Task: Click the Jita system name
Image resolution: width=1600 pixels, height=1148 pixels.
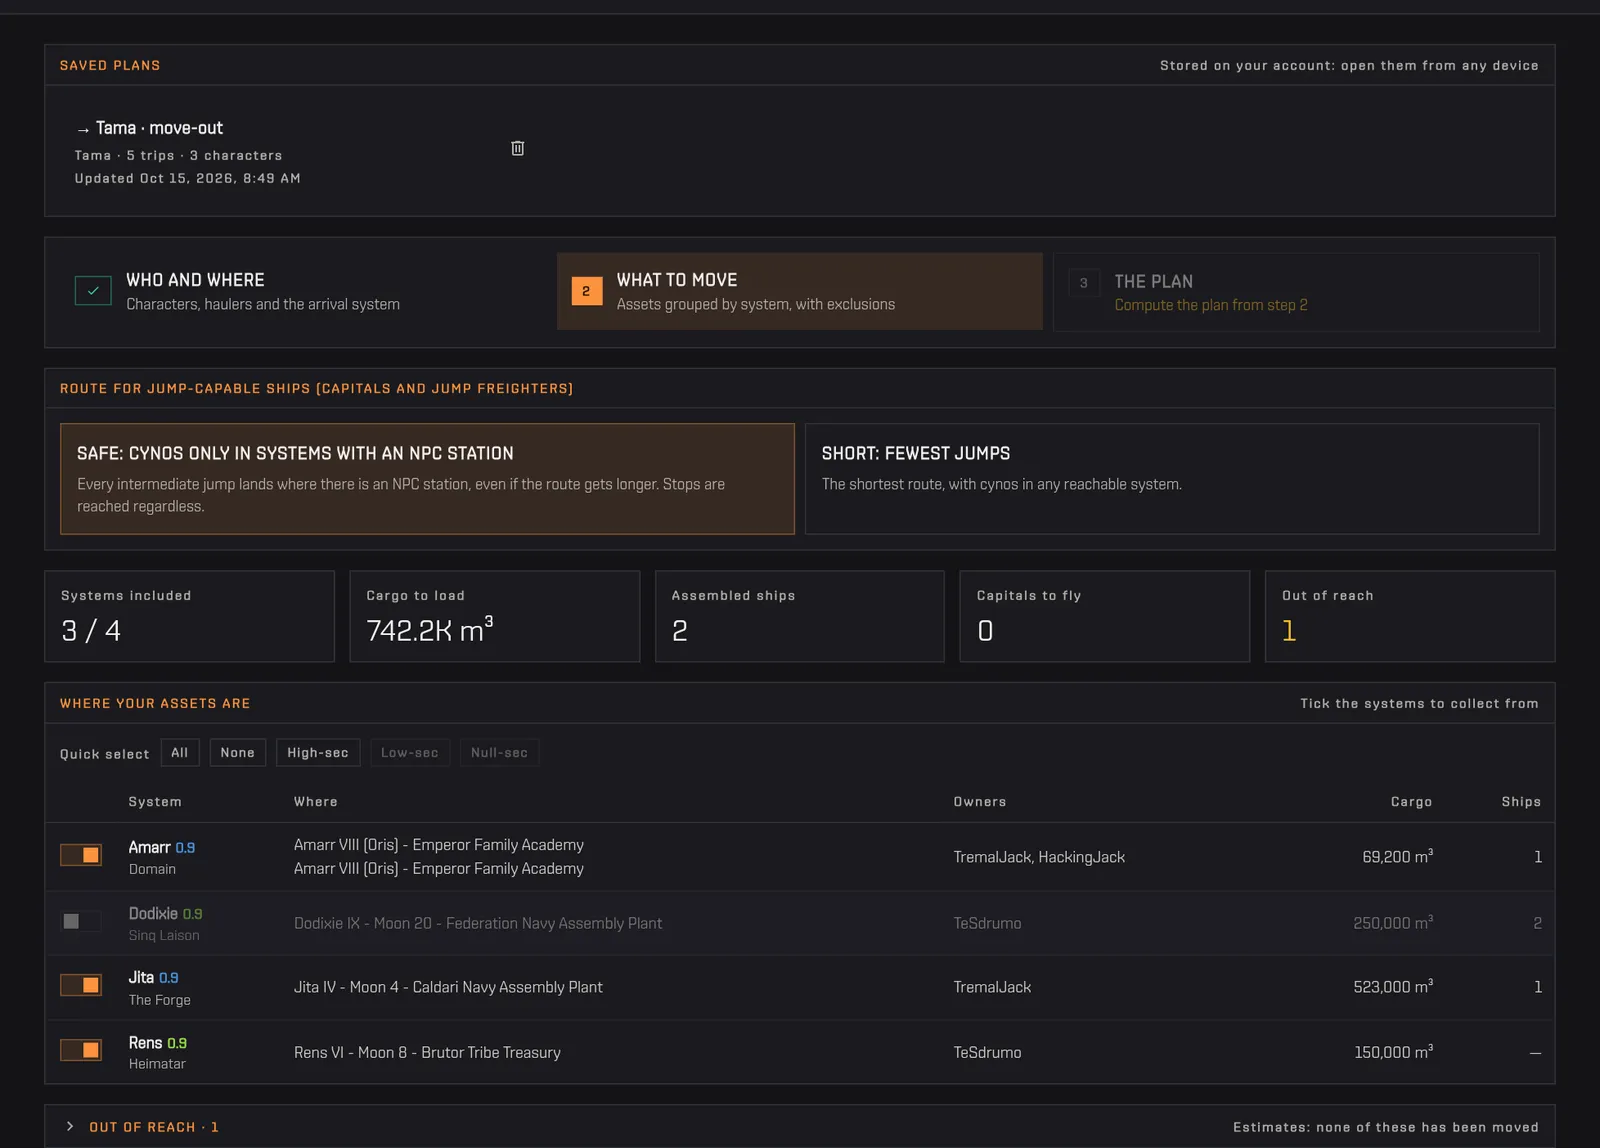Action: [141, 977]
